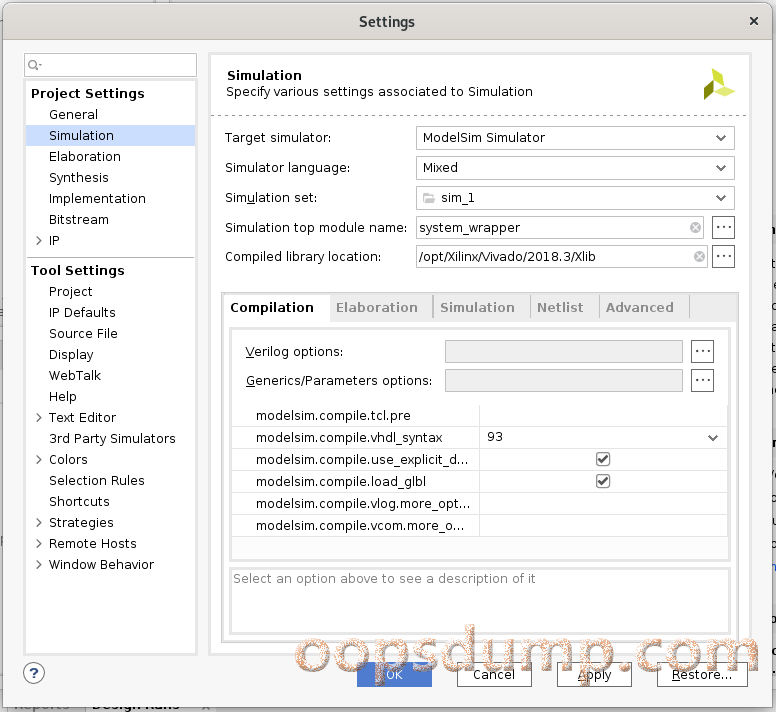Click the Apply button
The width and height of the screenshot is (776, 712).
pos(594,675)
